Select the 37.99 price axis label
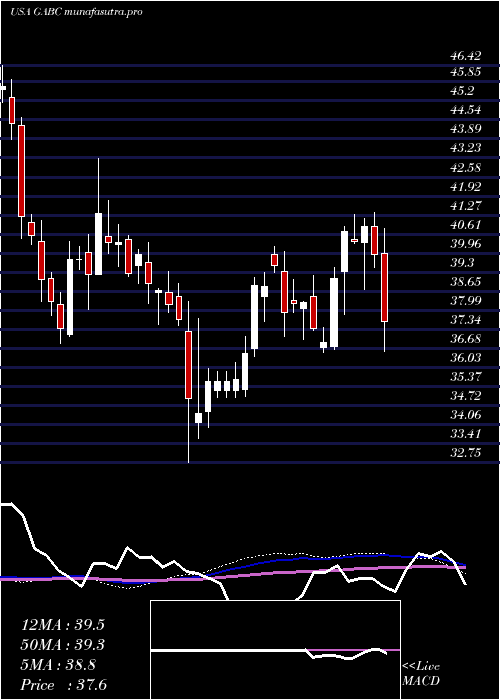Viewport: 500px width, 700px height. pos(466,300)
